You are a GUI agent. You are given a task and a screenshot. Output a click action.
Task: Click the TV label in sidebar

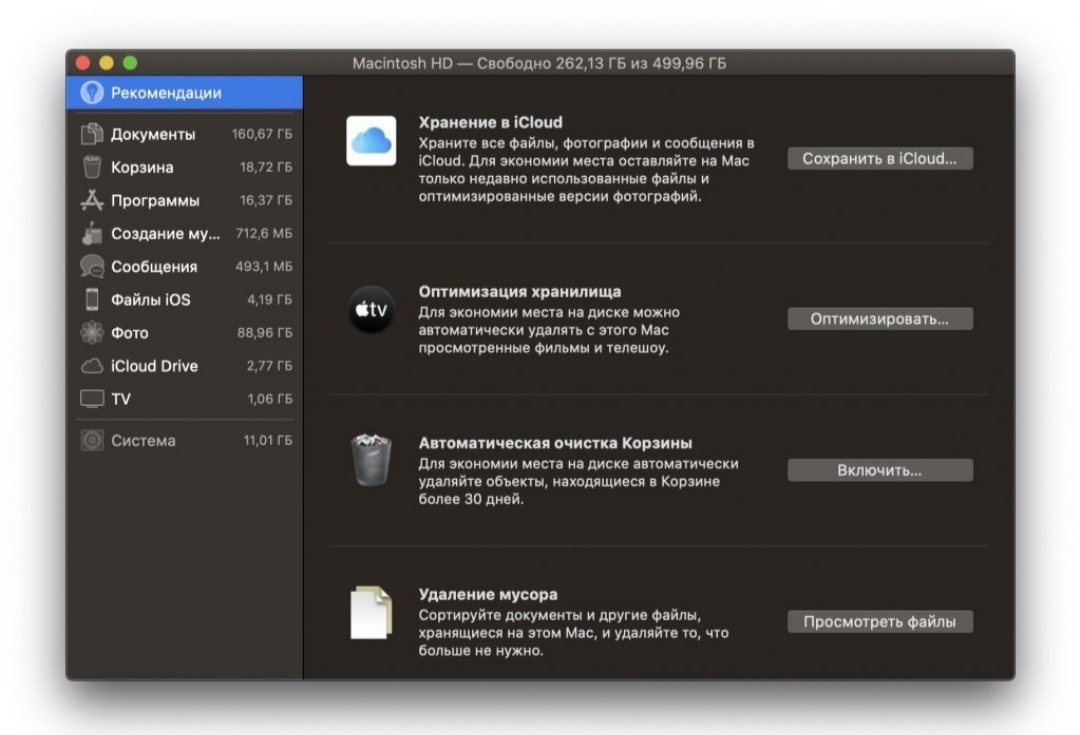pos(121,399)
